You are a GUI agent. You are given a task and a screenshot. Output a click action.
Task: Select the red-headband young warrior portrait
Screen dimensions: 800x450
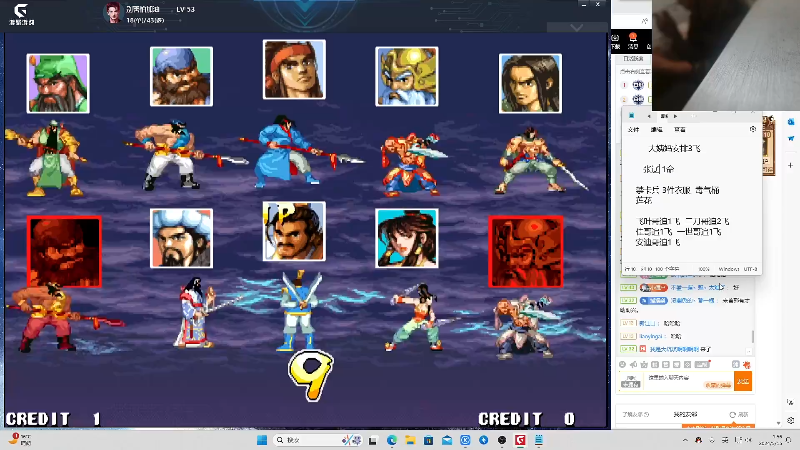(x=294, y=69)
